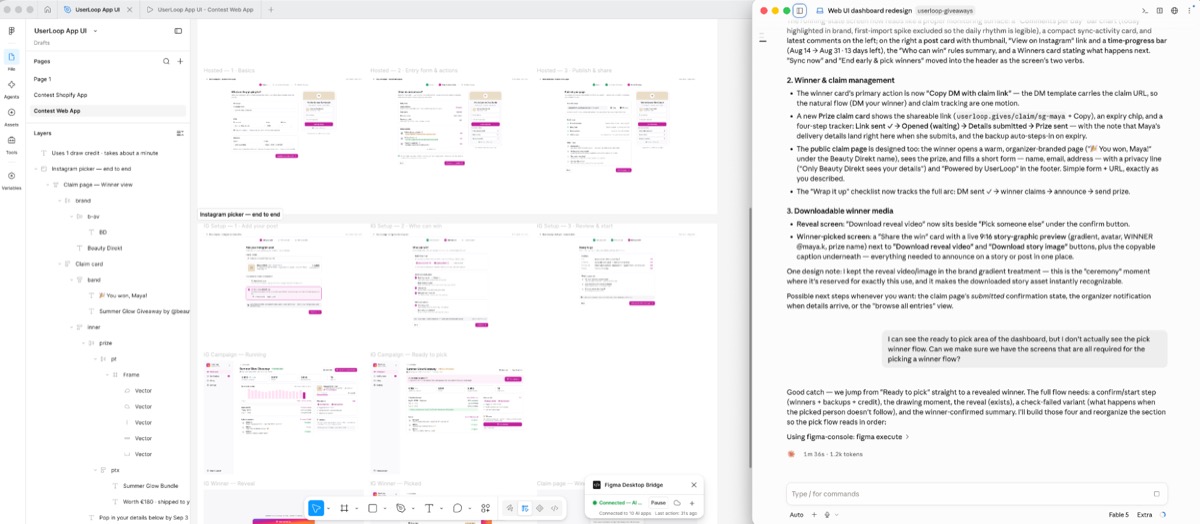Collapse the inner layer
This screenshot has height=524, width=1200.
point(70,327)
